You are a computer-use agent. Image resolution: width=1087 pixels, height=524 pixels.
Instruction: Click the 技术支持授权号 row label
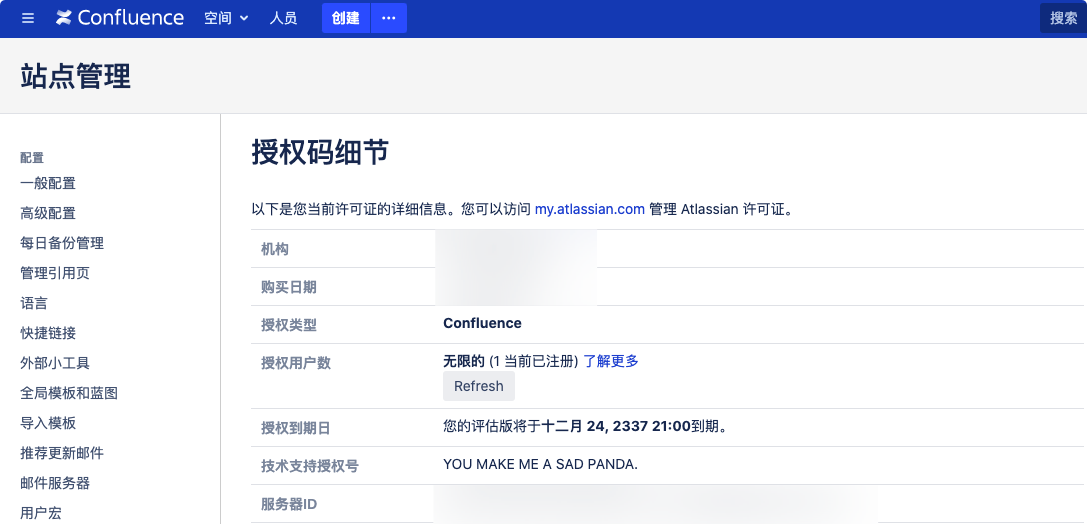tap(310, 466)
